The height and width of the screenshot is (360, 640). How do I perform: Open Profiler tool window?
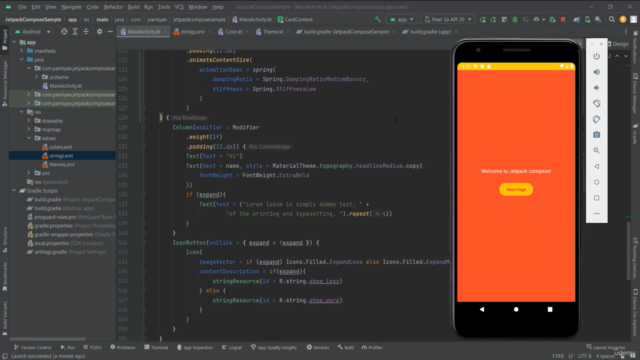point(372,347)
